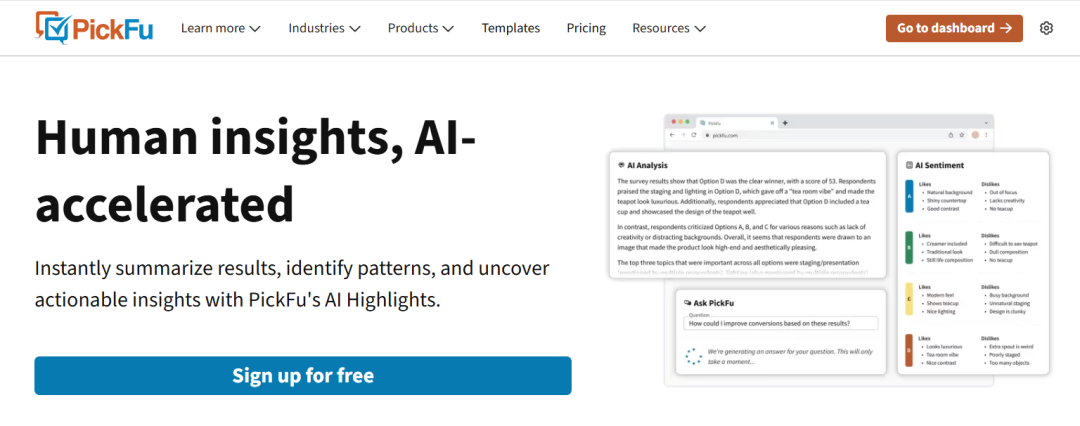Select the green Option B swatch
Image resolution: width=1080 pixels, height=426 pixels.
click(908, 249)
